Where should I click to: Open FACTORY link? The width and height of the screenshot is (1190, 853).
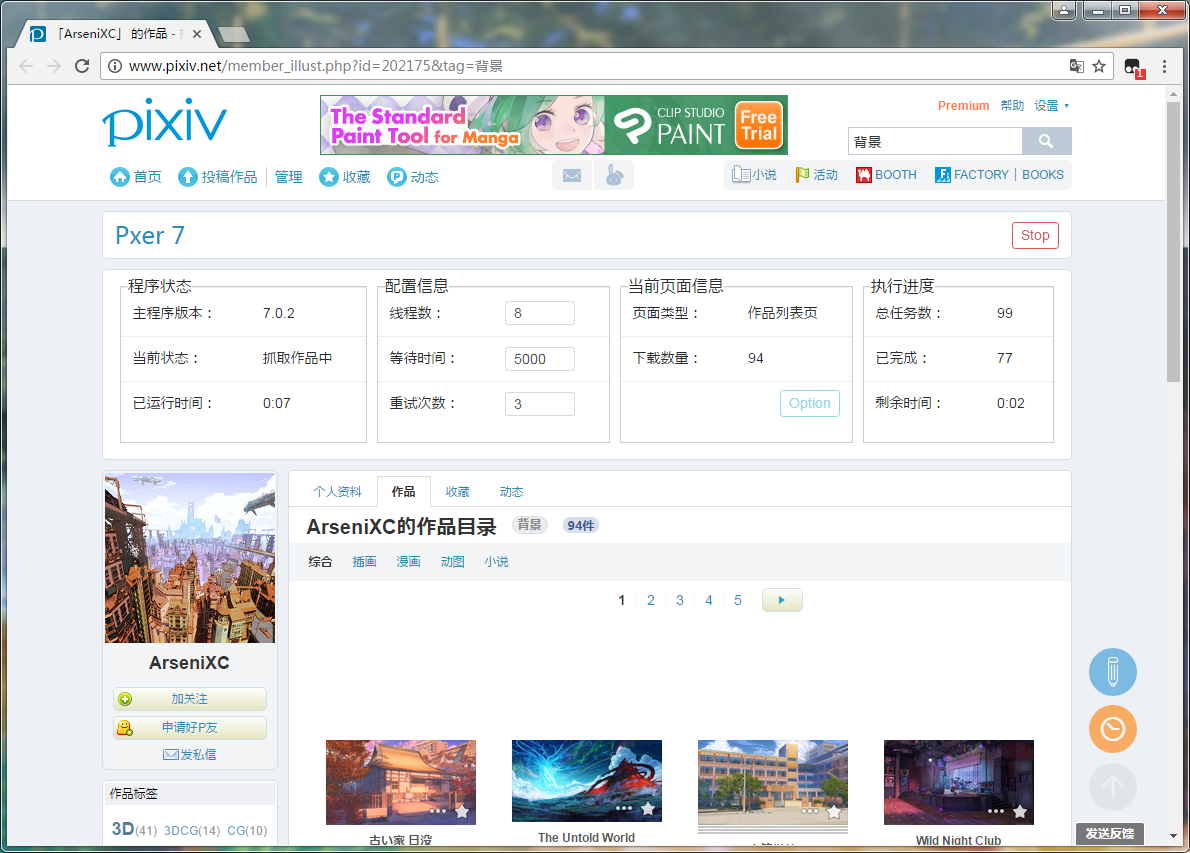click(x=971, y=175)
